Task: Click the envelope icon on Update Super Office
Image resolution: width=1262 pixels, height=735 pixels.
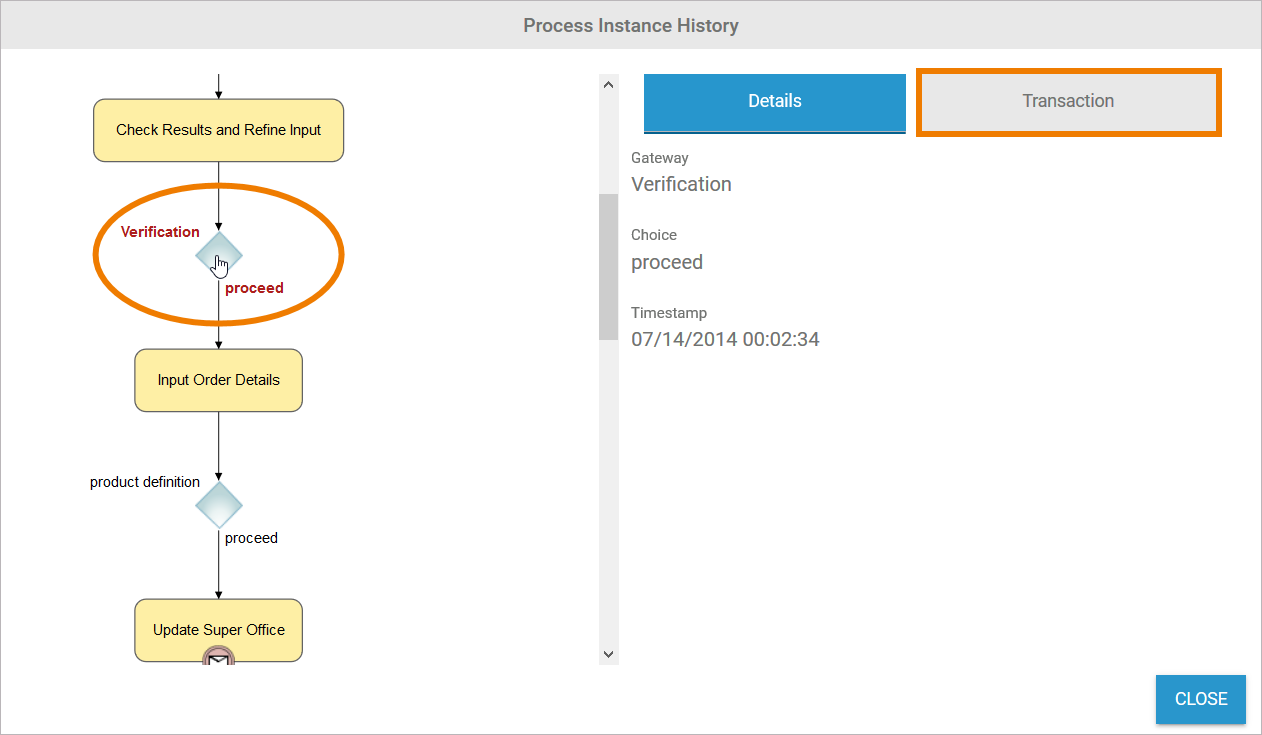Action: point(218,658)
